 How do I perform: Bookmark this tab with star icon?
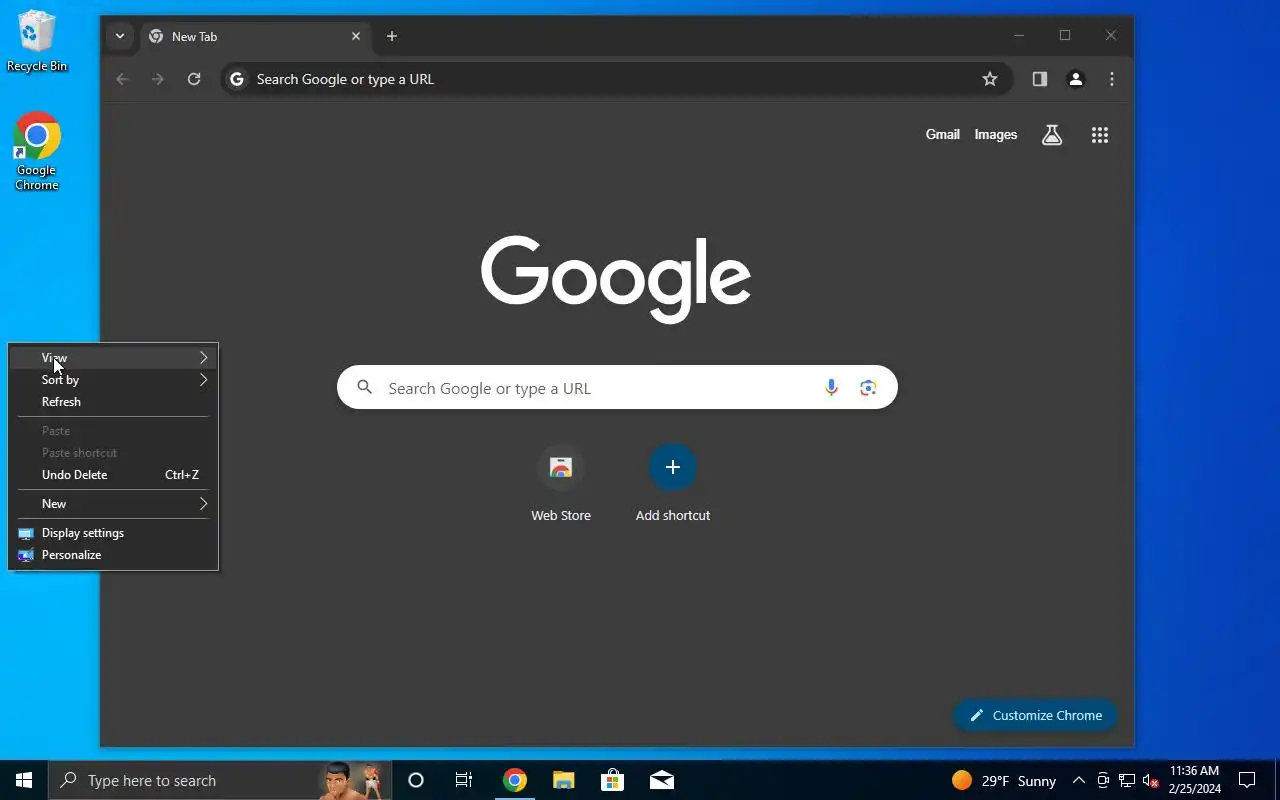point(990,79)
